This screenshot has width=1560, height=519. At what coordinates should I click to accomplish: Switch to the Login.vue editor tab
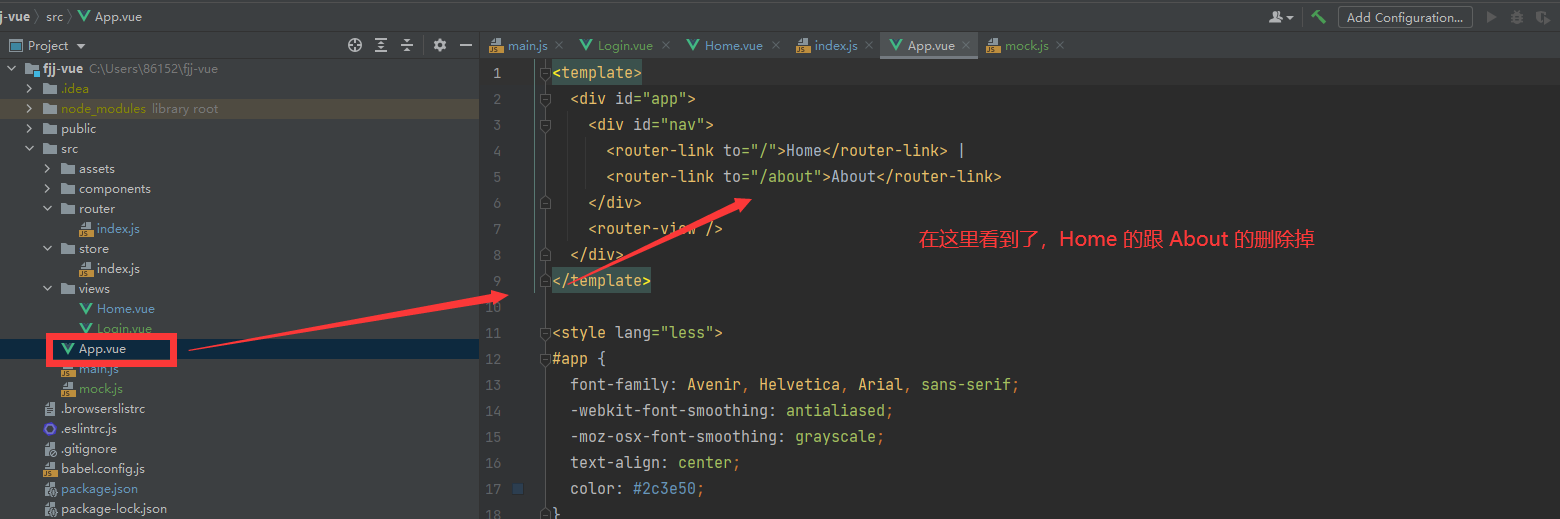(625, 45)
